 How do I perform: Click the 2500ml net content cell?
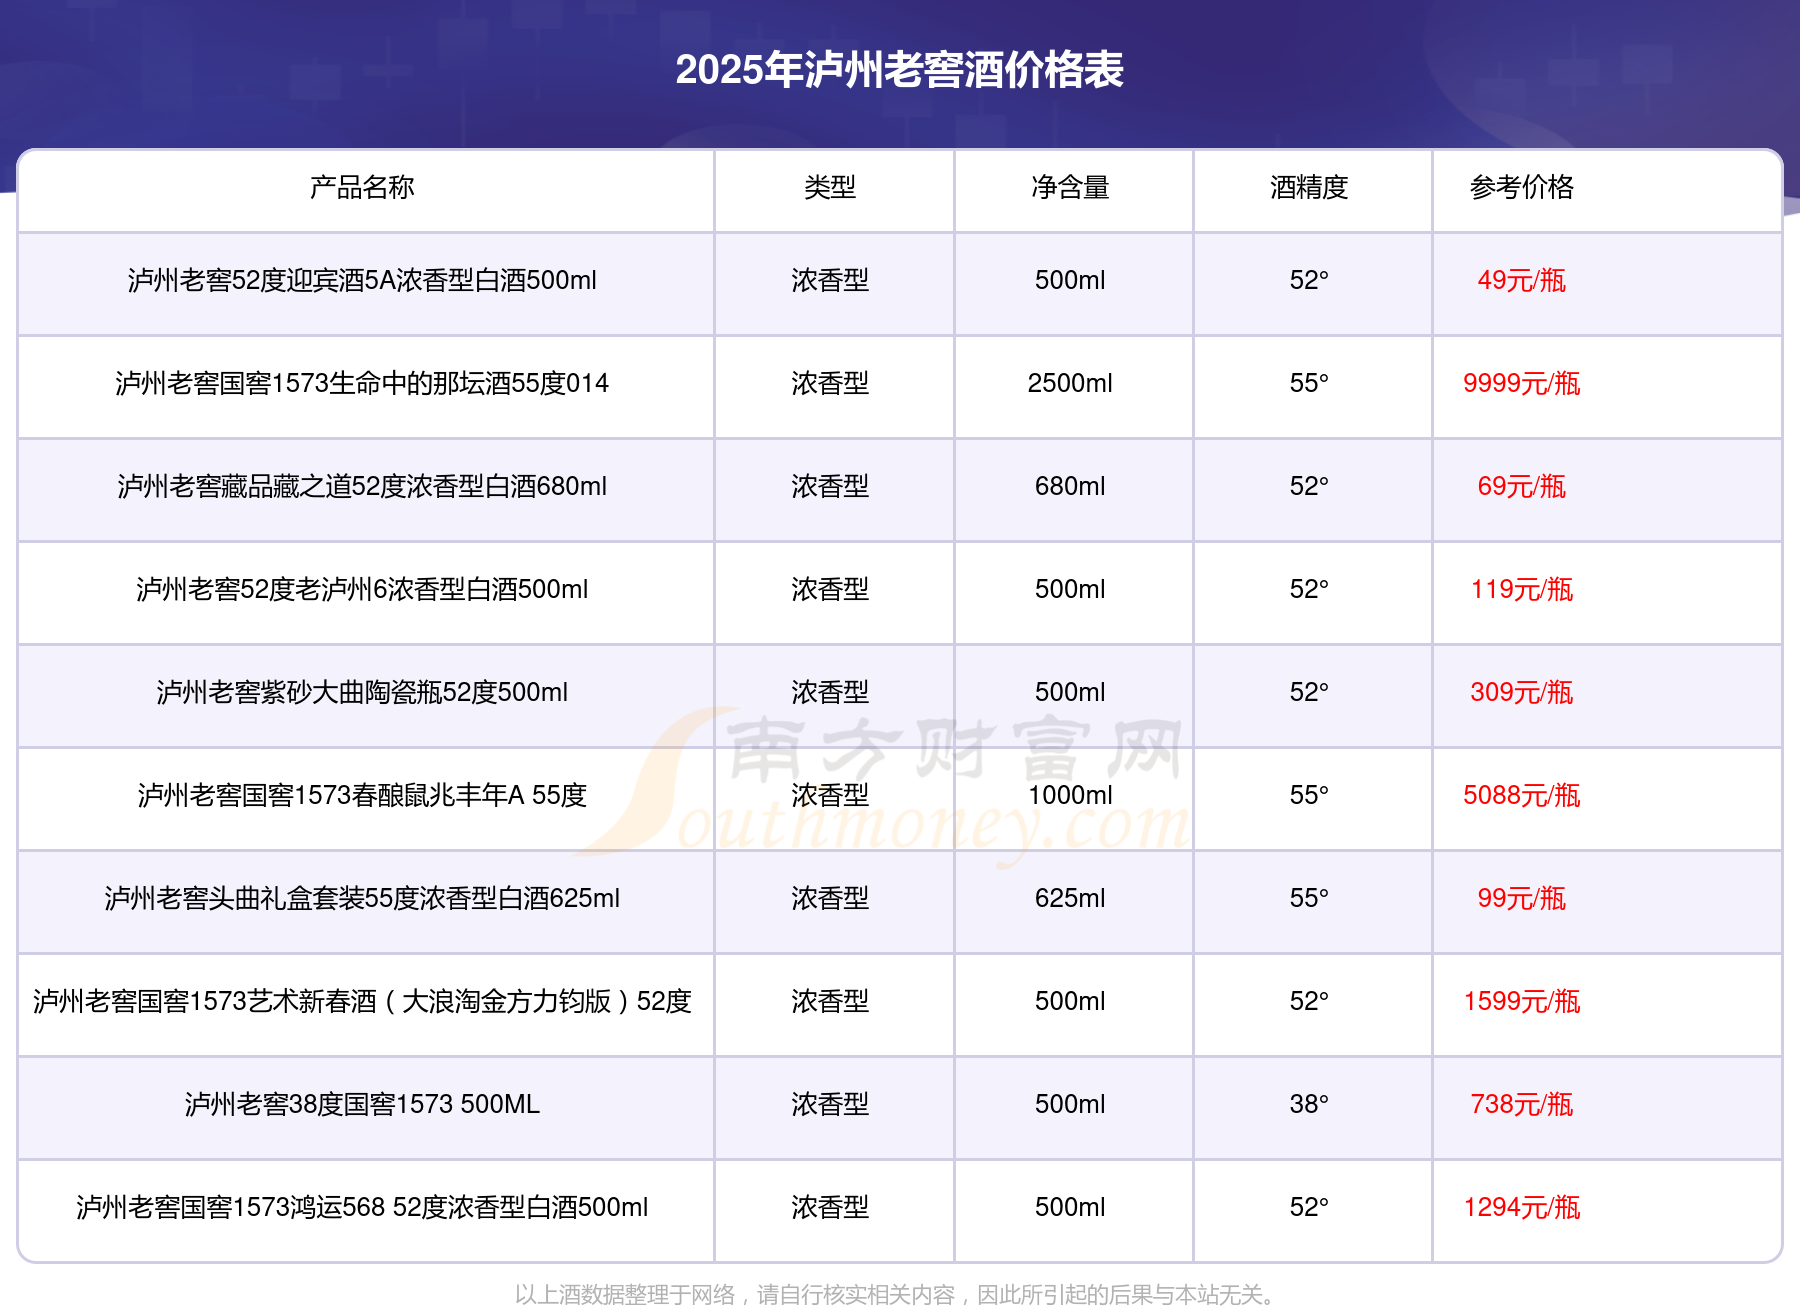point(1070,384)
